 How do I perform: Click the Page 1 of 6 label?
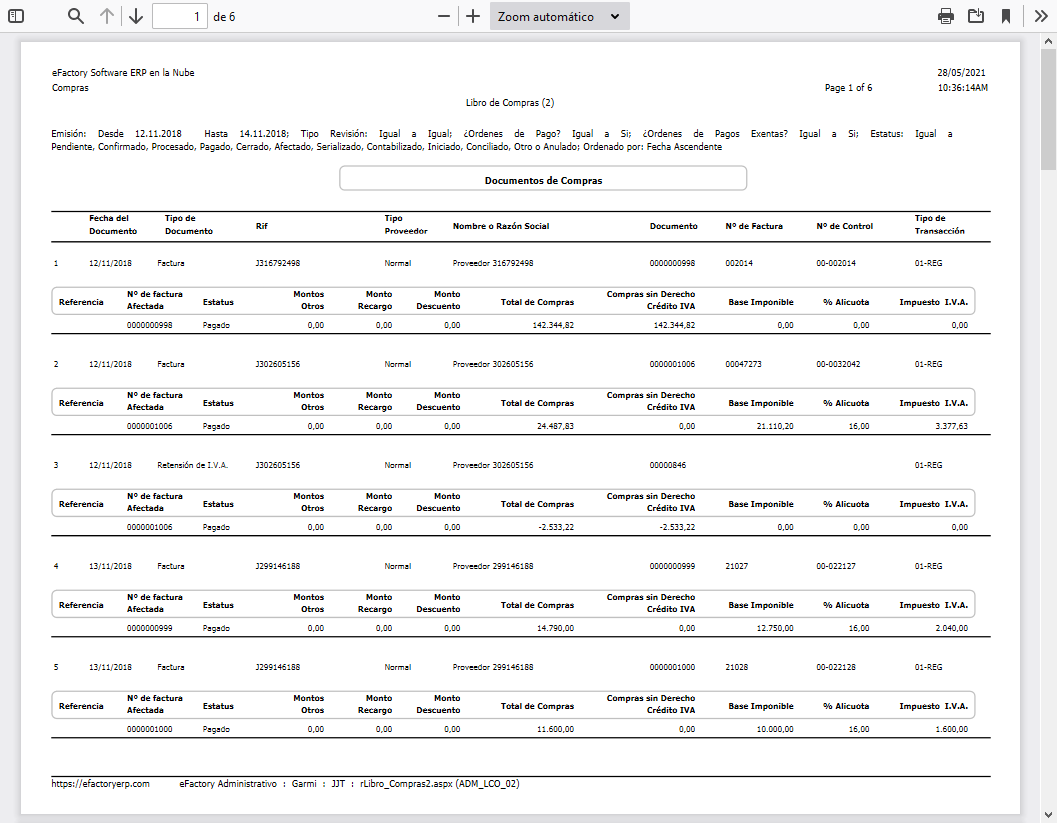[x=848, y=88]
